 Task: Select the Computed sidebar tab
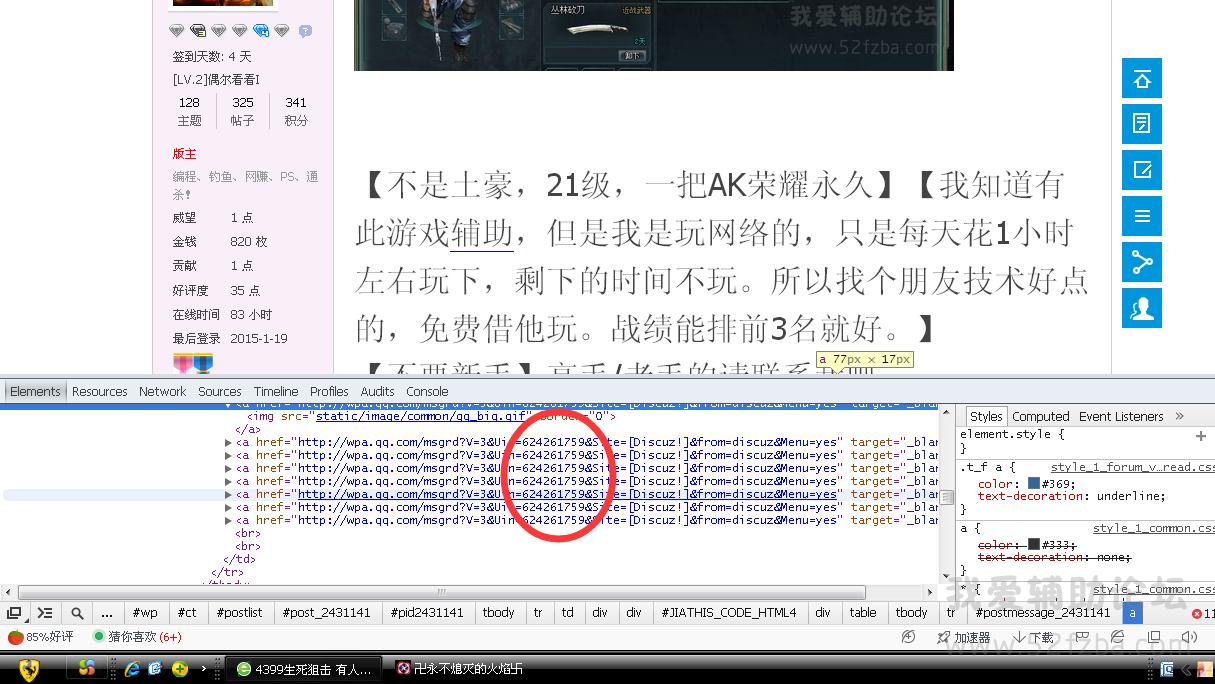click(x=1041, y=416)
